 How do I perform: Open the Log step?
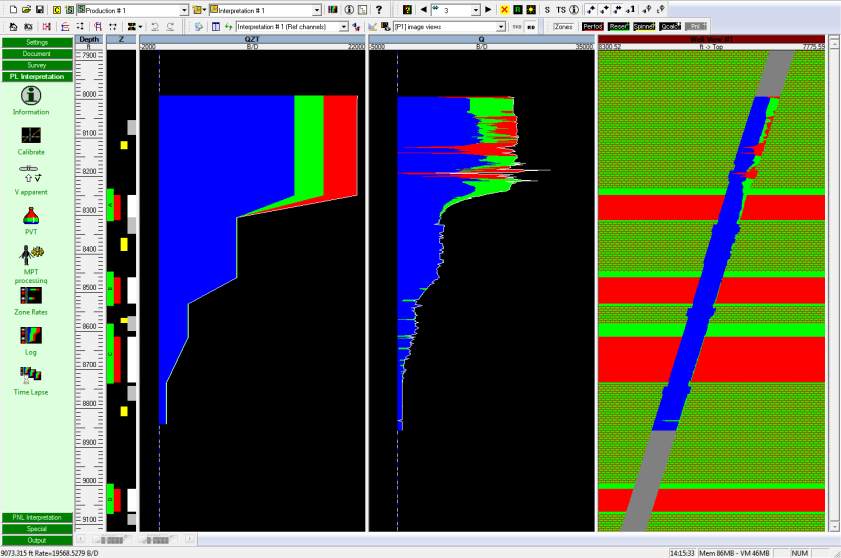31,341
